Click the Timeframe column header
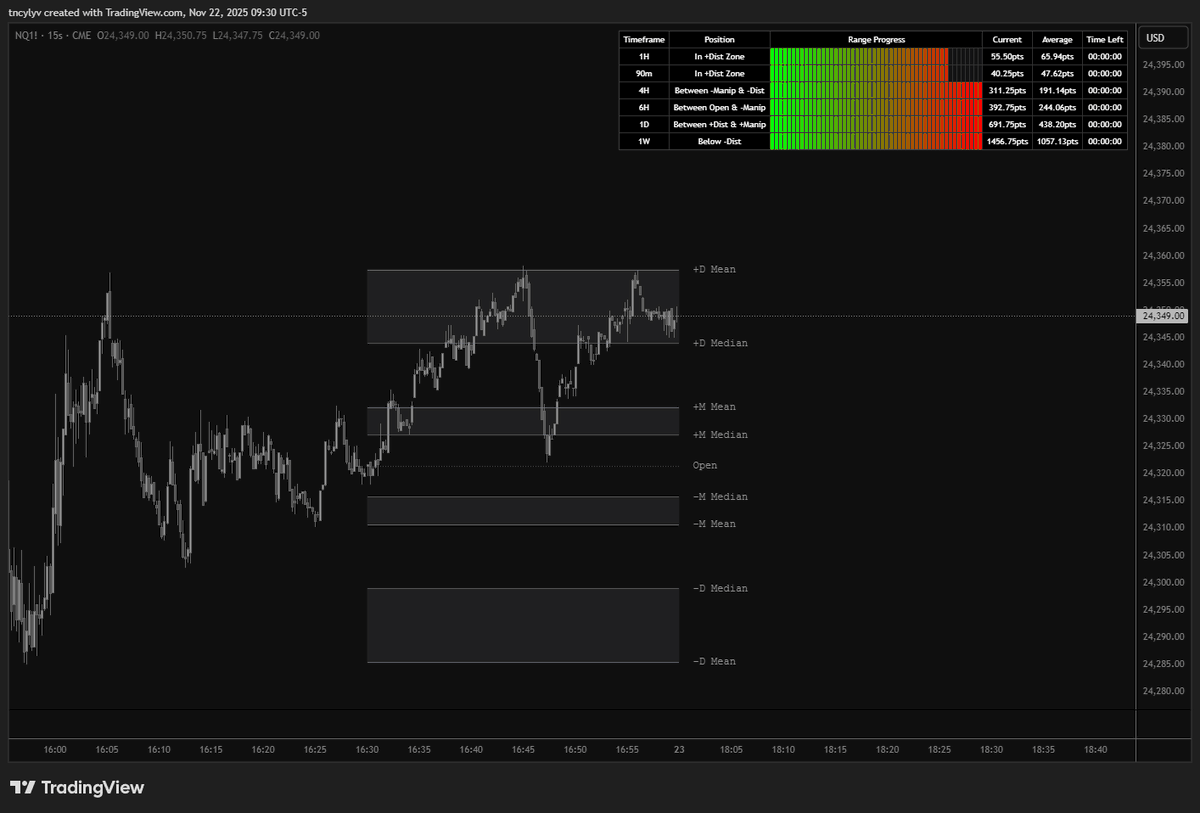The height and width of the screenshot is (813, 1200). 644,40
